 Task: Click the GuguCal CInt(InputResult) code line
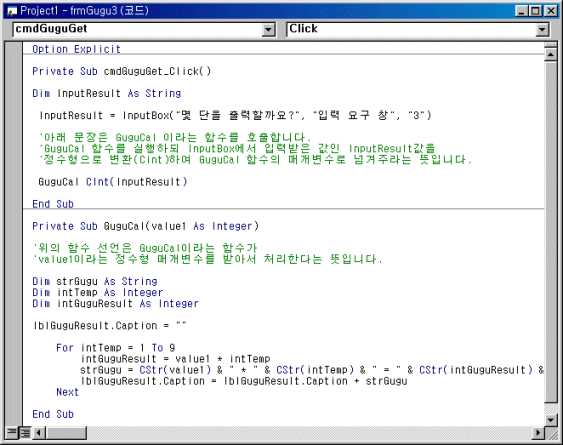point(113,182)
